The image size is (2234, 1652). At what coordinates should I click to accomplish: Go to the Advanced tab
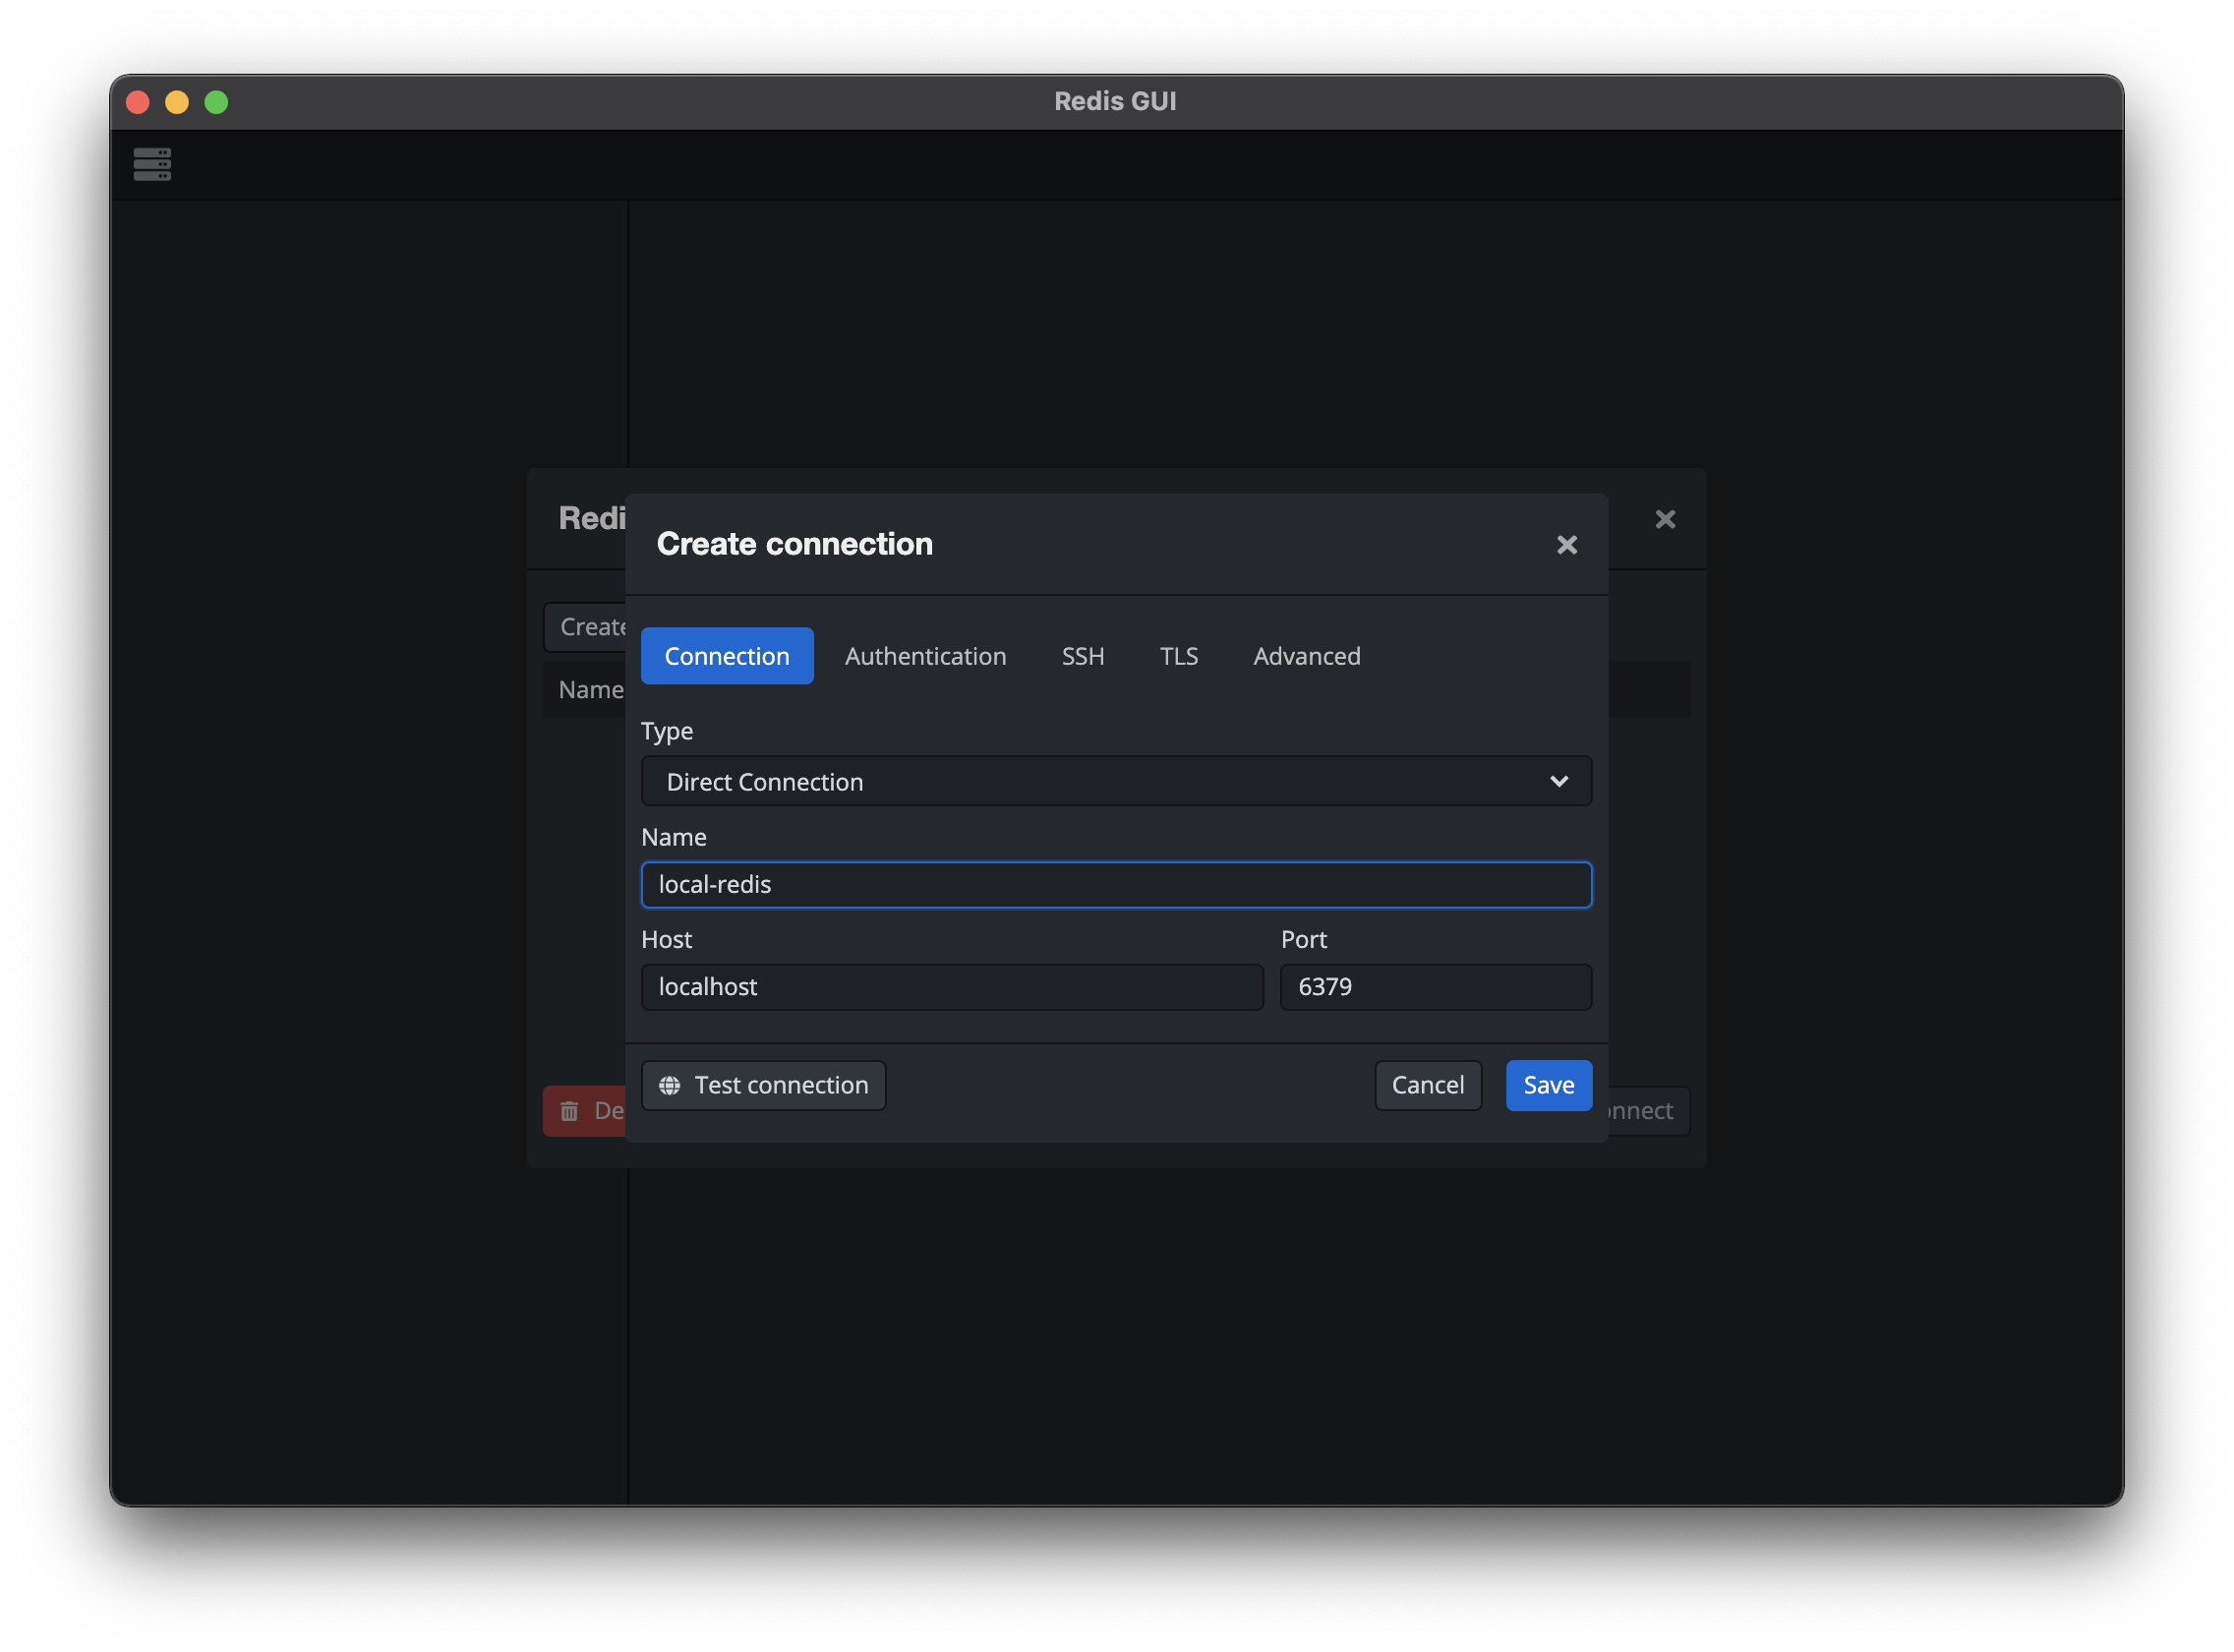pos(1306,656)
